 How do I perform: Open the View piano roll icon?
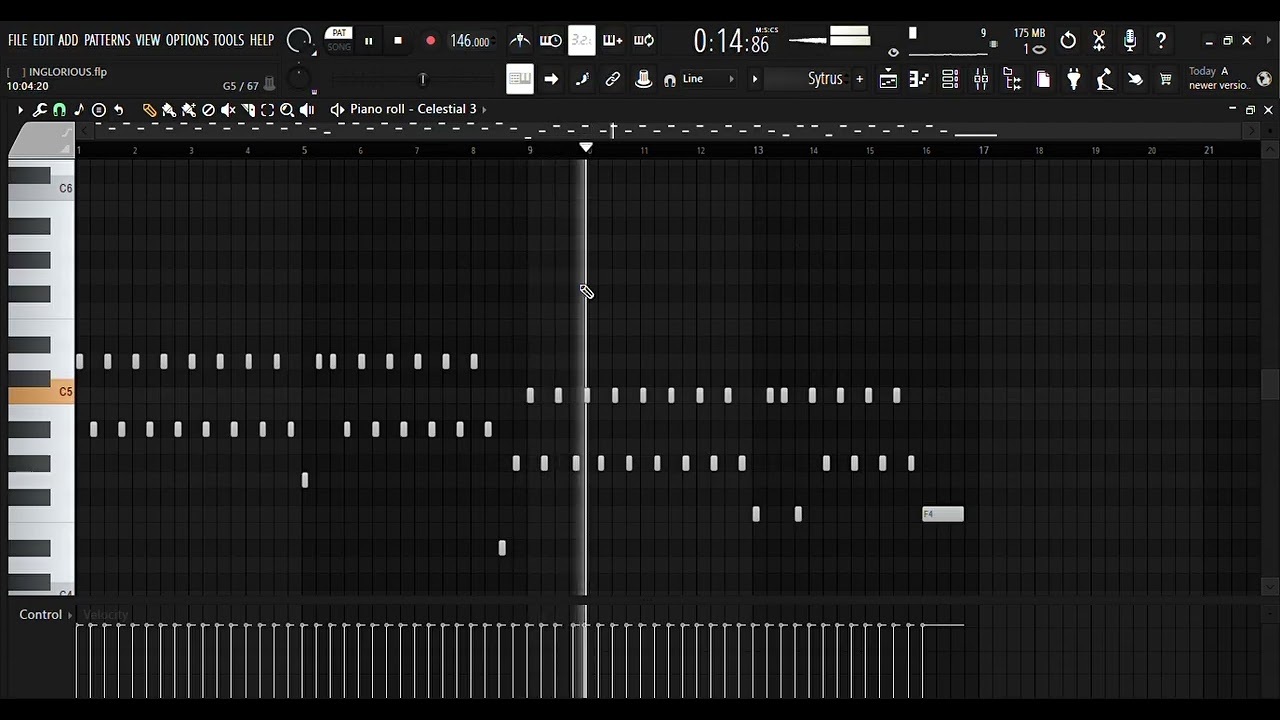point(919,80)
